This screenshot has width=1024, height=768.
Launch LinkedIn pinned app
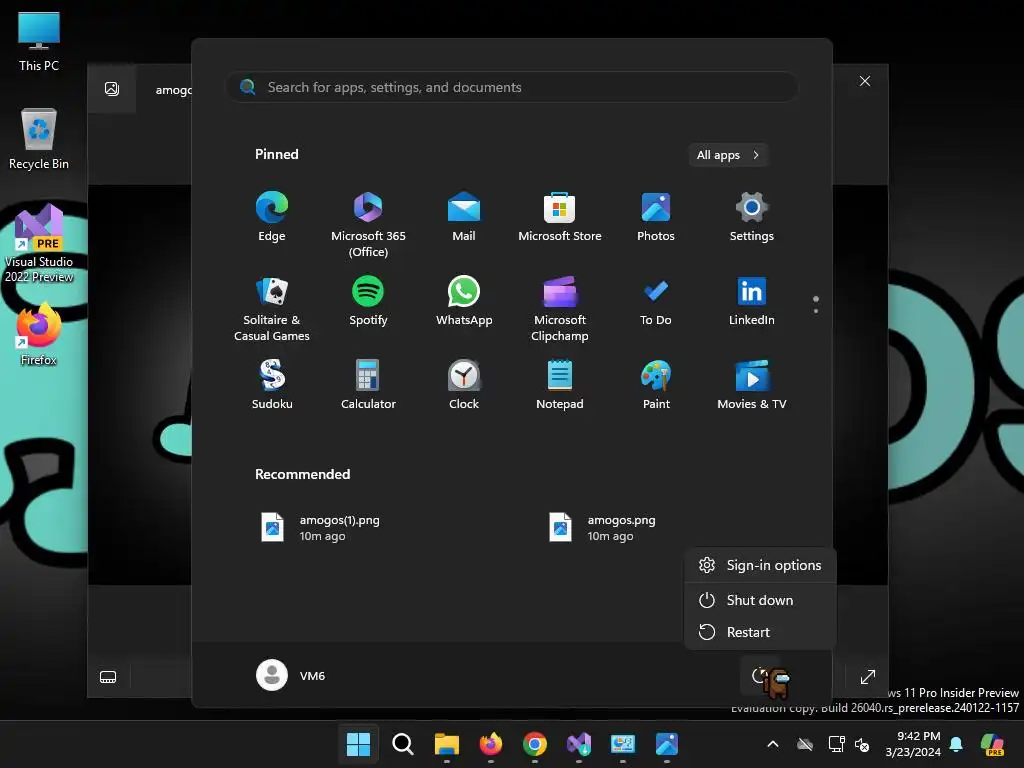752,301
